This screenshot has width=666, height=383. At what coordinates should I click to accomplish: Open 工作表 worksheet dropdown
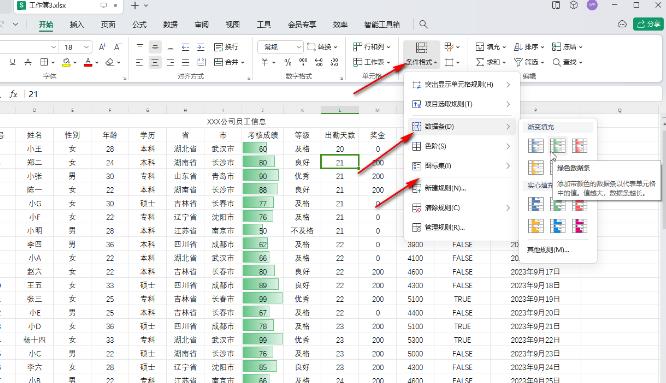(x=371, y=62)
